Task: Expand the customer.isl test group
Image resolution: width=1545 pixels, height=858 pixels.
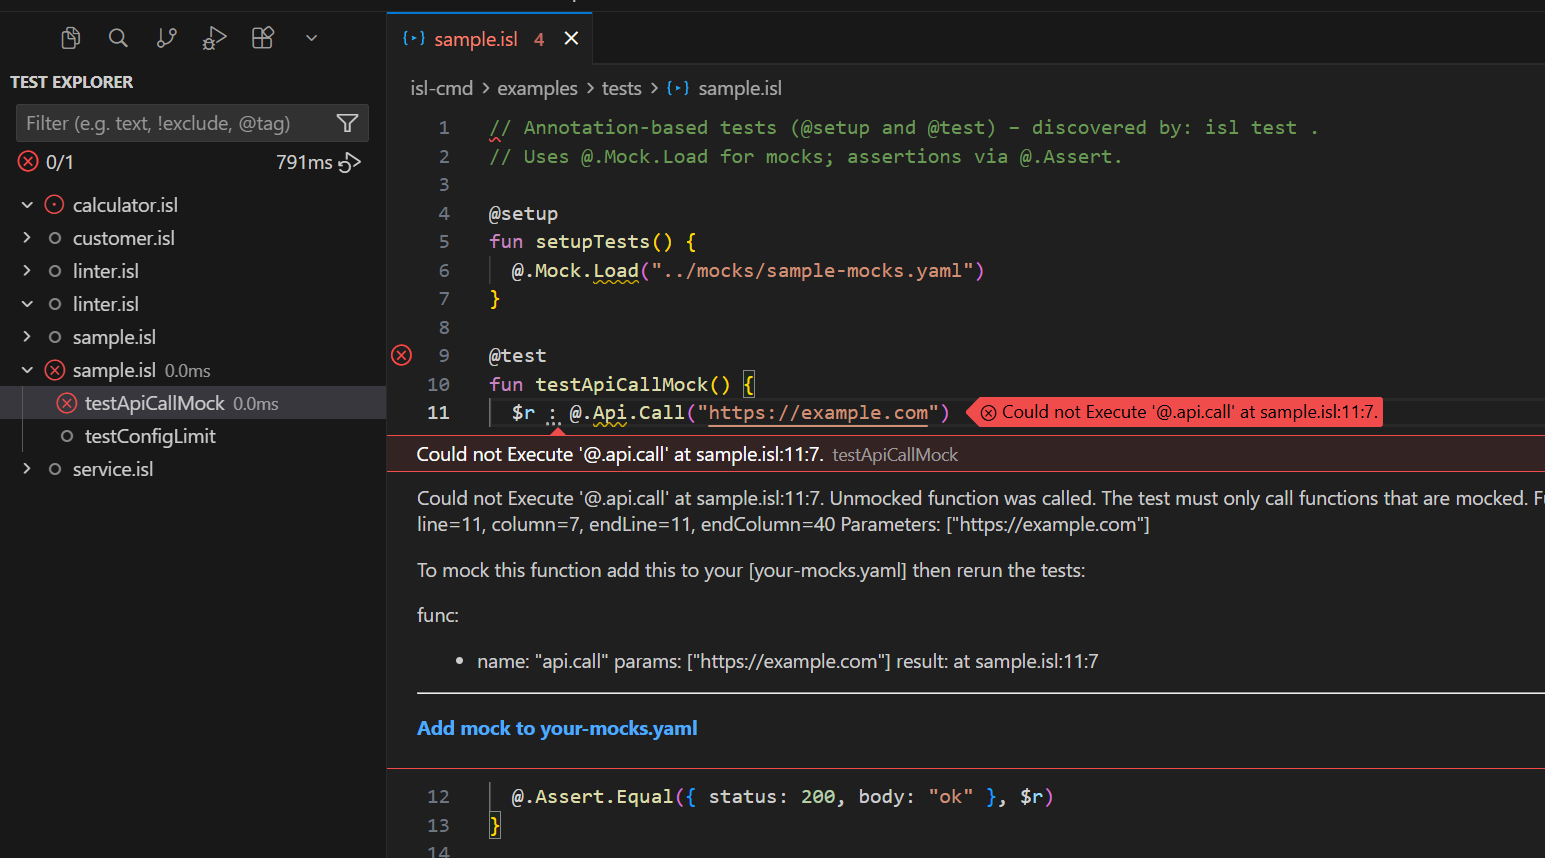Action: pos(27,238)
